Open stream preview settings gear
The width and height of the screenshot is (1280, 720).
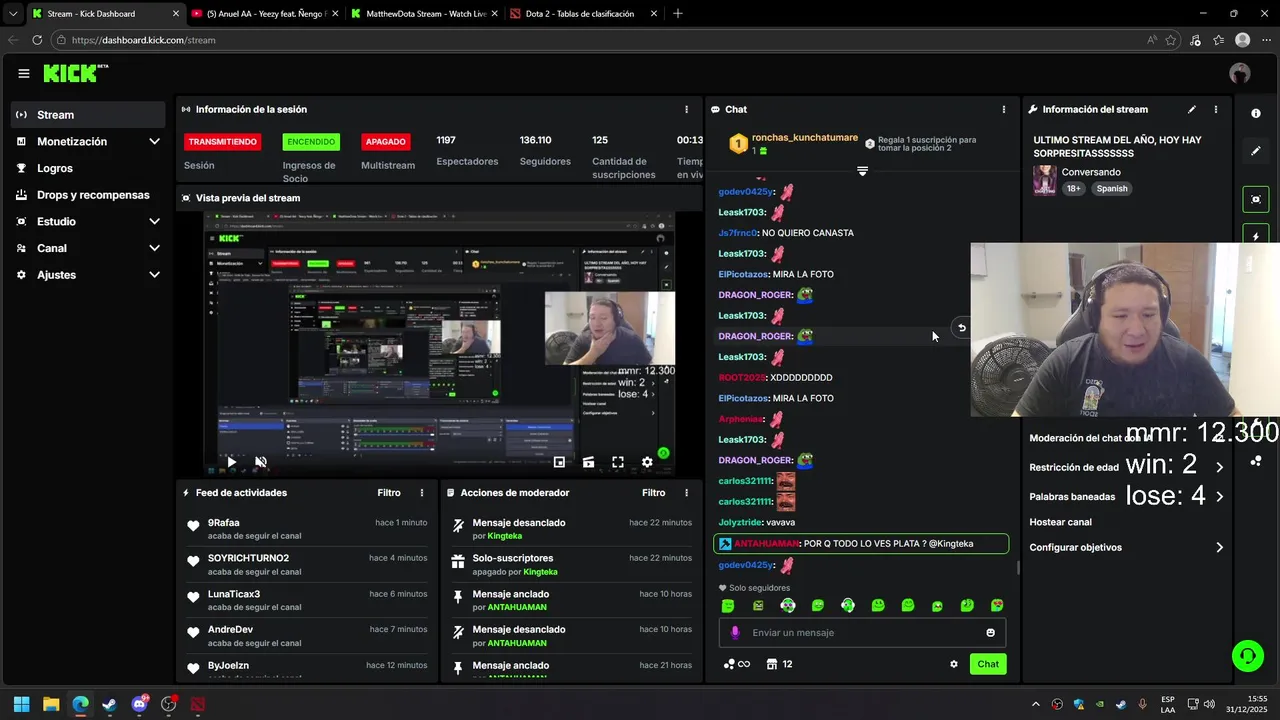(x=647, y=462)
